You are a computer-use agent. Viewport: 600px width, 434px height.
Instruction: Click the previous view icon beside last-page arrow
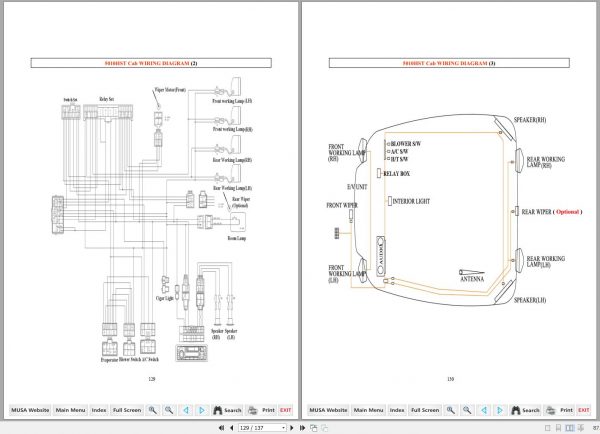(314, 427)
